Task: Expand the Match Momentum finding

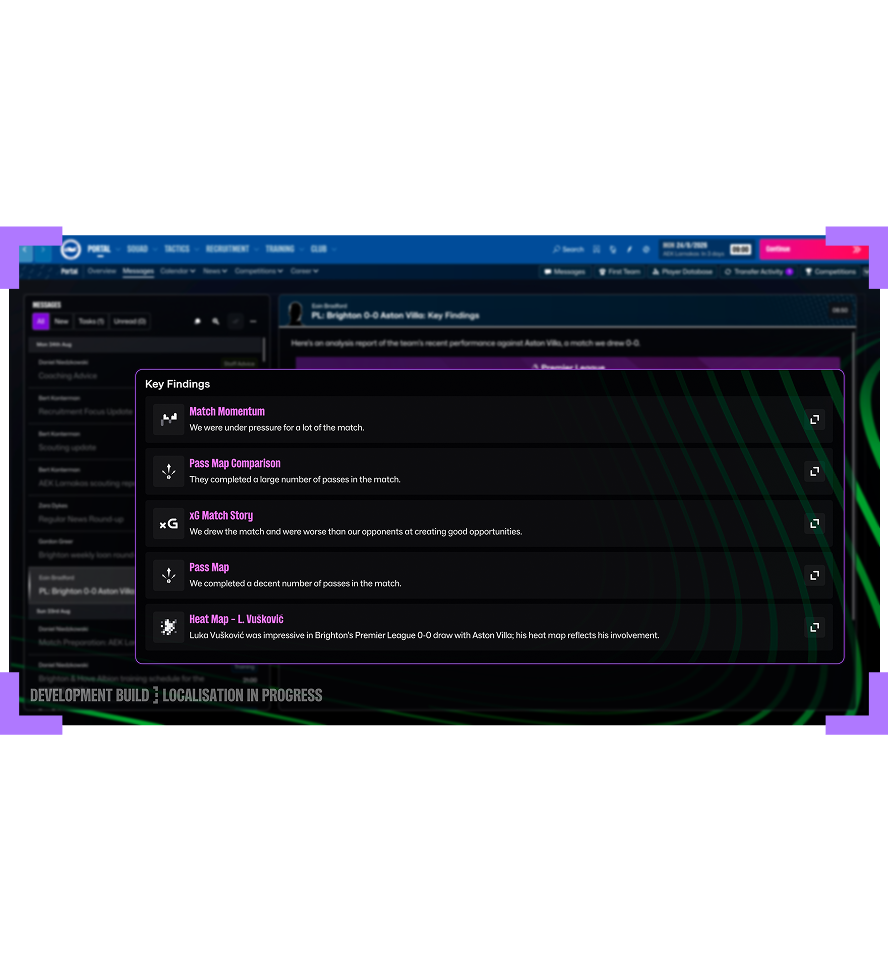Action: (x=815, y=419)
